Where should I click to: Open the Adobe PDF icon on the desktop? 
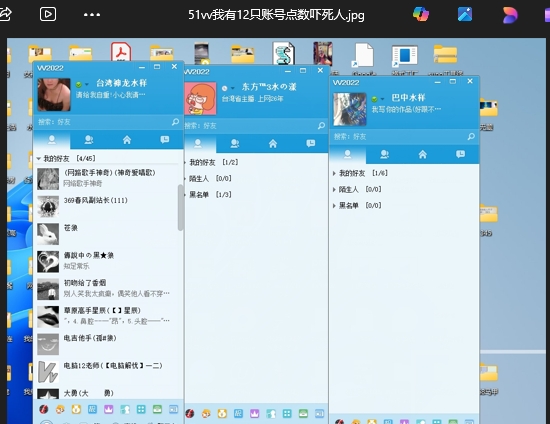coord(121,52)
